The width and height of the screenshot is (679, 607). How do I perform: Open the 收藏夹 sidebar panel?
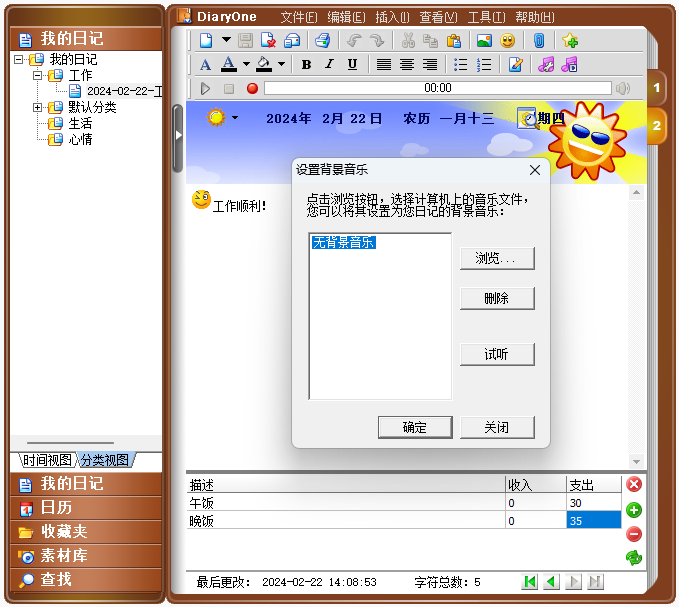[86, 532]
